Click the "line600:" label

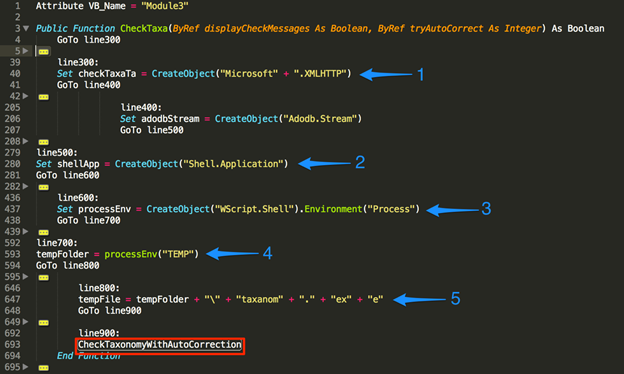tap(78, 198)
